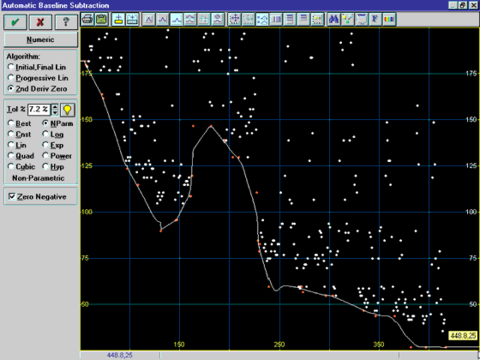Click inside the Tol % value field
This screenshot has height=360, width=480.
point(39,109)
